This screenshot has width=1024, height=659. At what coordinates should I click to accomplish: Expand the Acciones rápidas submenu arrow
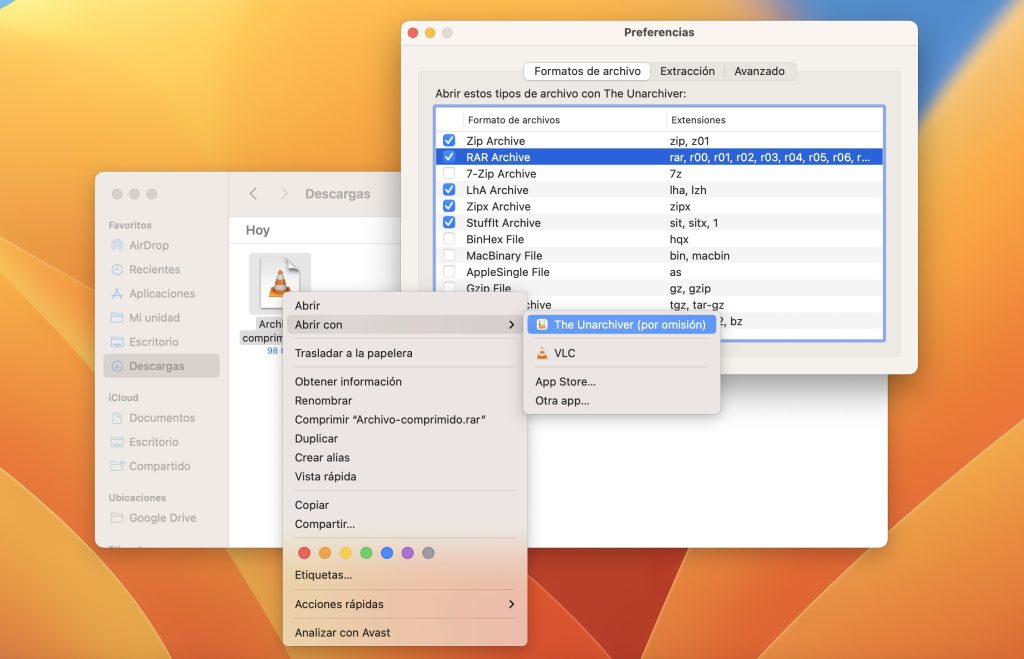(x=511, y=604)
